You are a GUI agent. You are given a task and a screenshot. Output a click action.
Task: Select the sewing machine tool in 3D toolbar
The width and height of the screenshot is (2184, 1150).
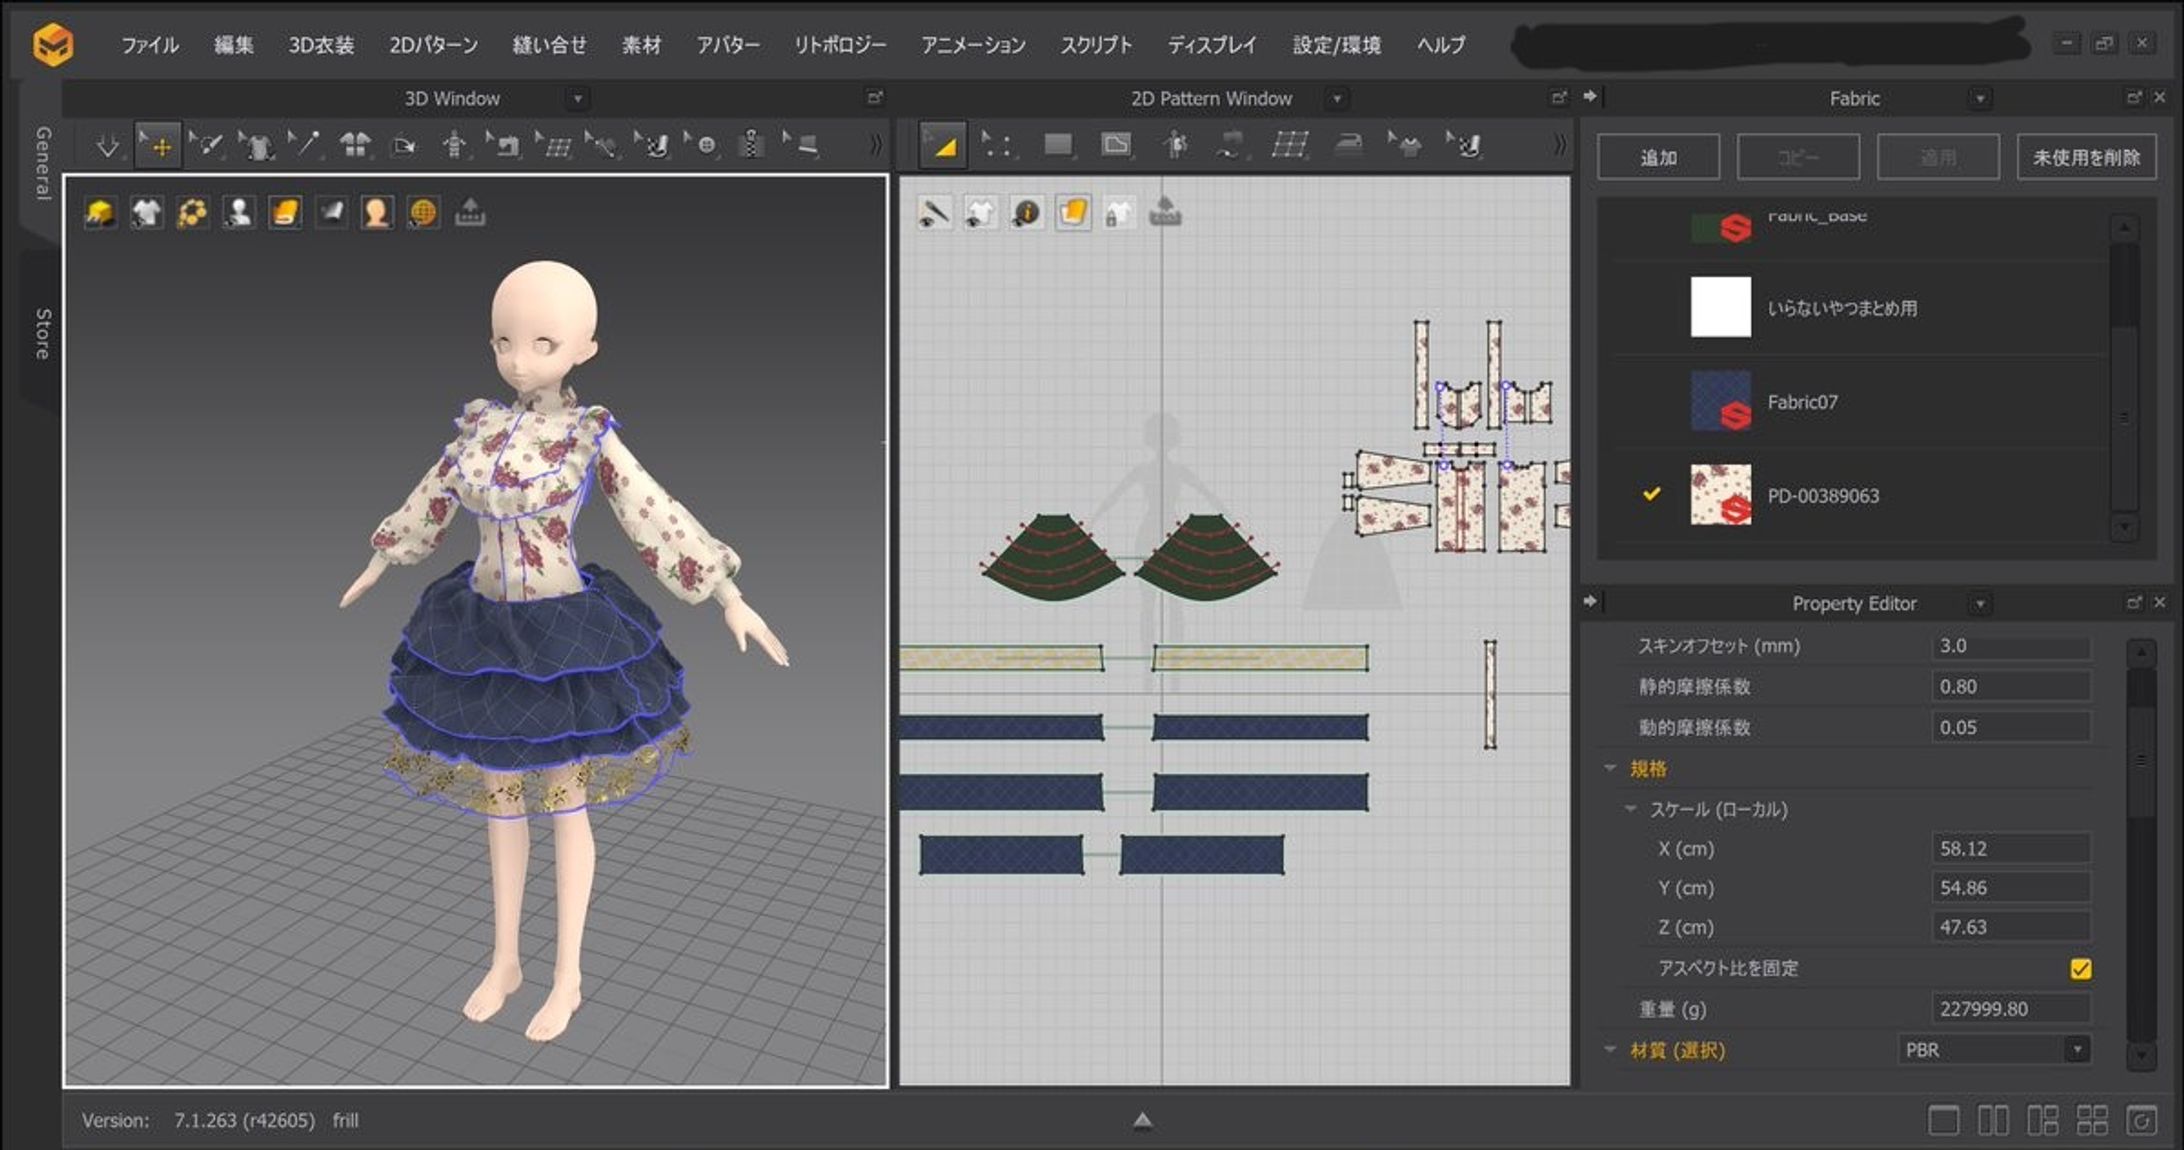coord(505,146)
